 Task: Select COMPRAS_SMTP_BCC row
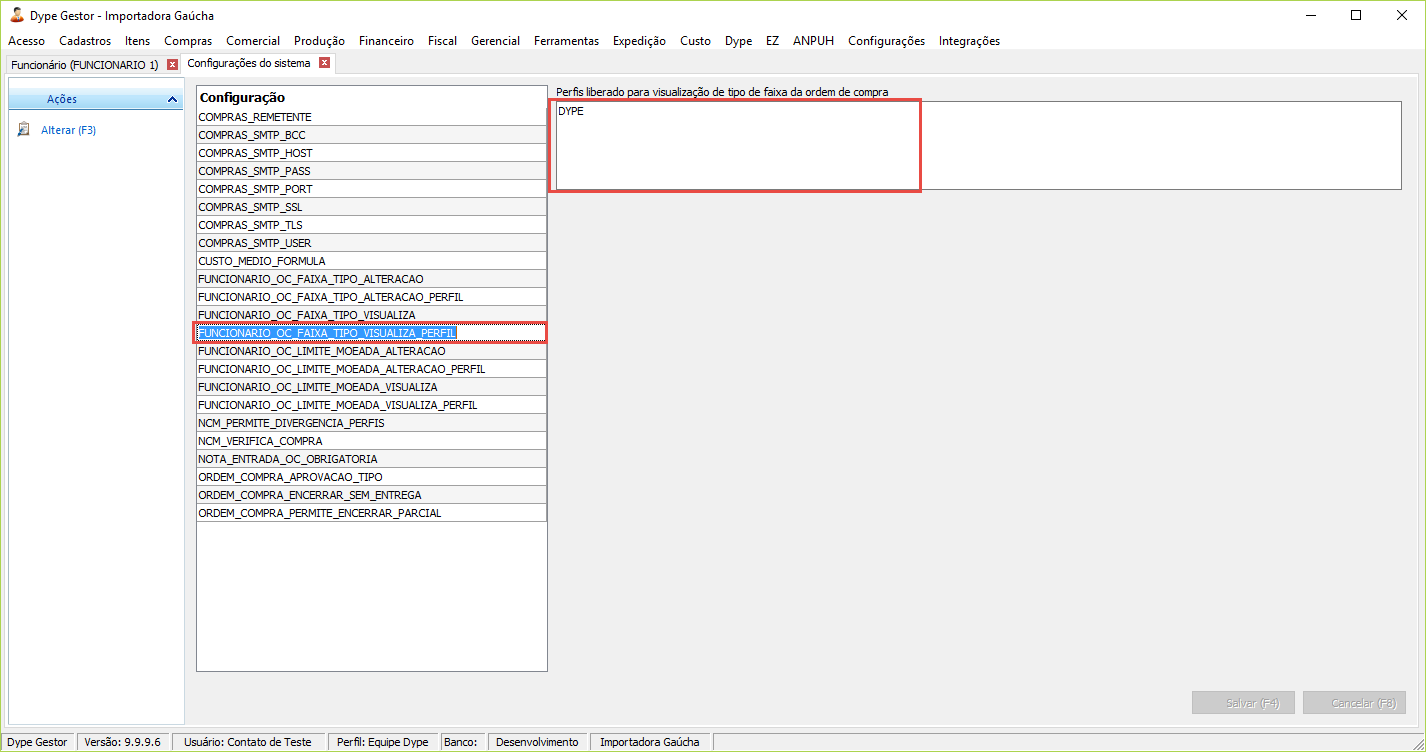tap(371, 135)
